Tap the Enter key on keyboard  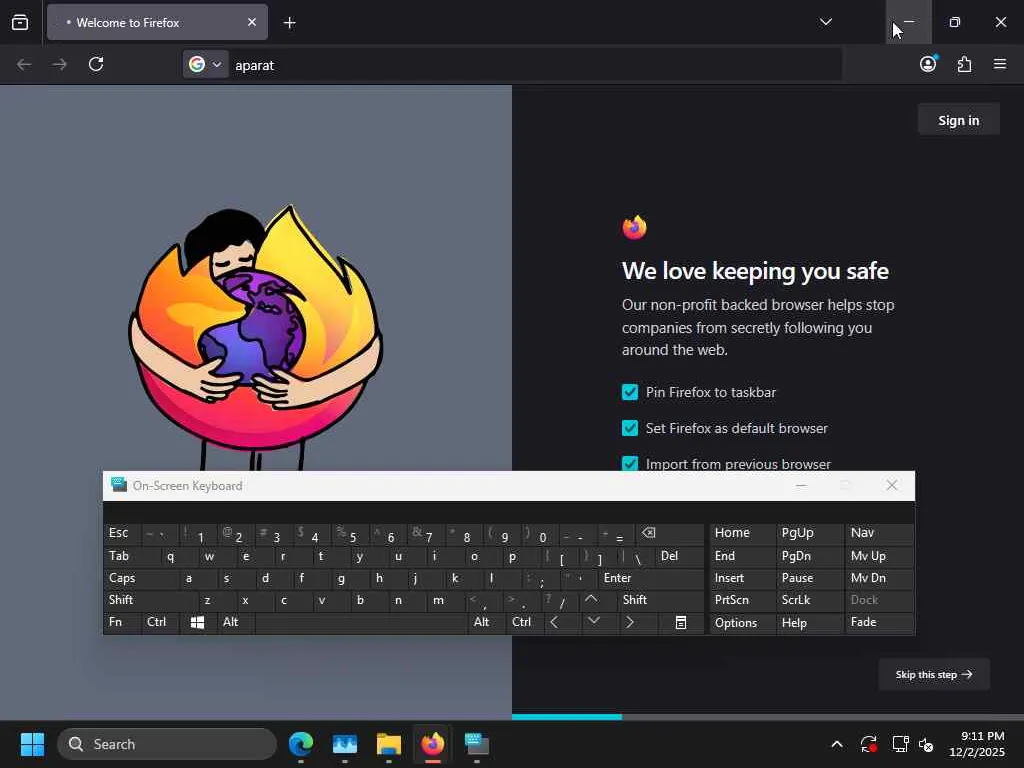[651, 579]
